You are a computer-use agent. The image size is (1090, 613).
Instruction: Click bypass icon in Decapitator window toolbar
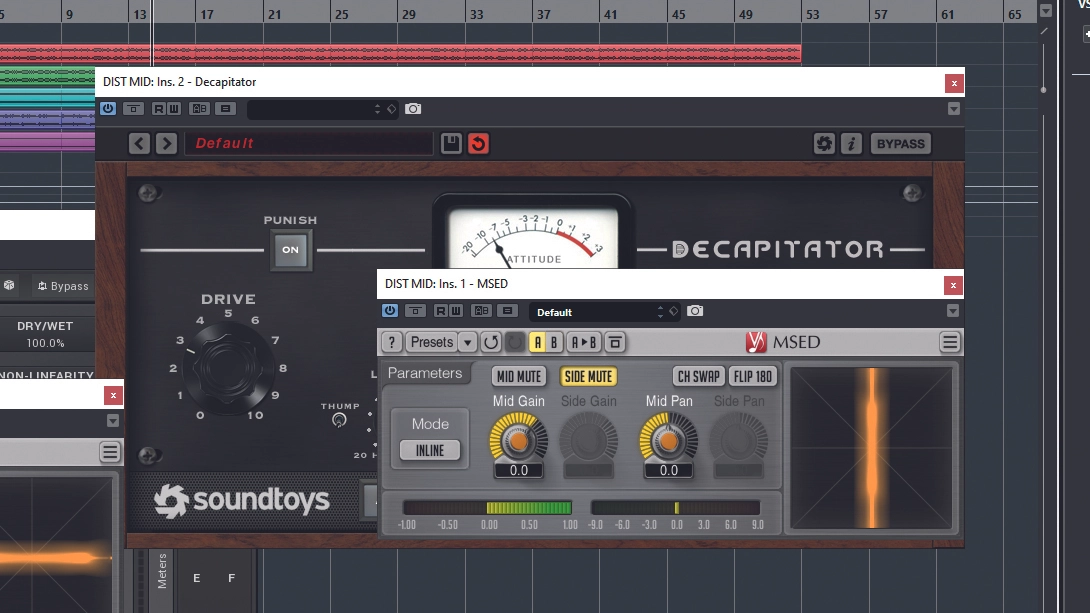coord(133,108)
